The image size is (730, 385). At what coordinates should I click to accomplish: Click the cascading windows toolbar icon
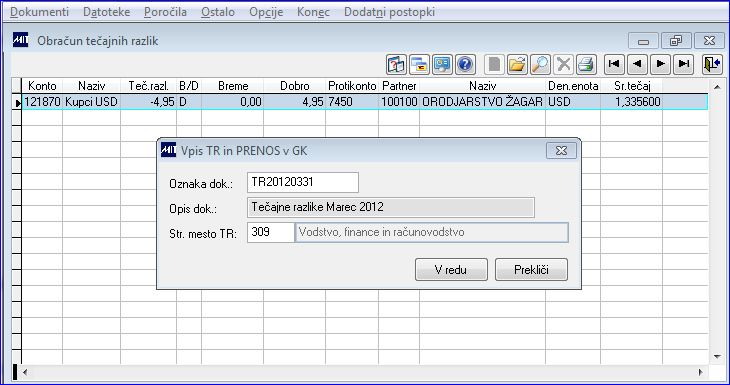point(419,64)
